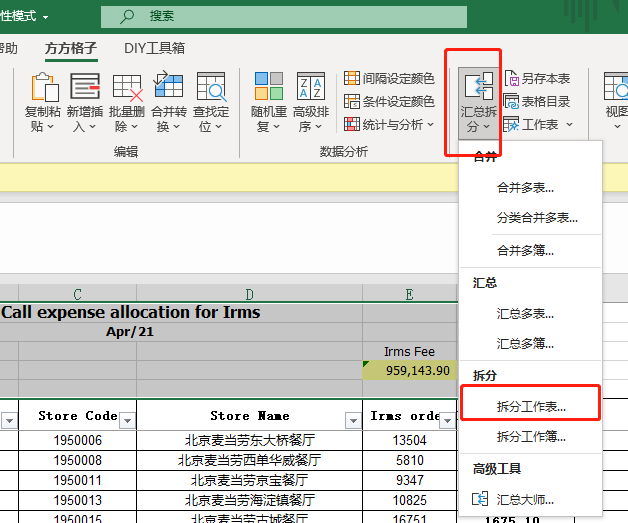The image size is (628, 523).
Task: Click the 视图 icon at ribbon edge
Action: coord(616,86)
